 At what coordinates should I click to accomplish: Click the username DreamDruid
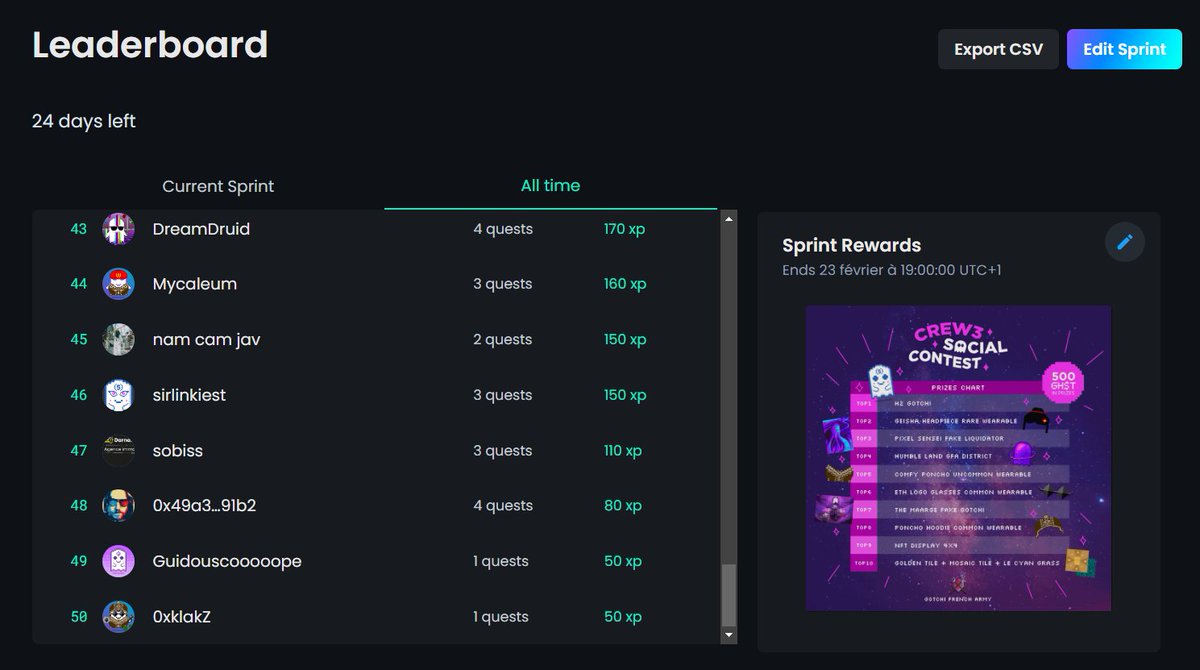tap(201, 229)
